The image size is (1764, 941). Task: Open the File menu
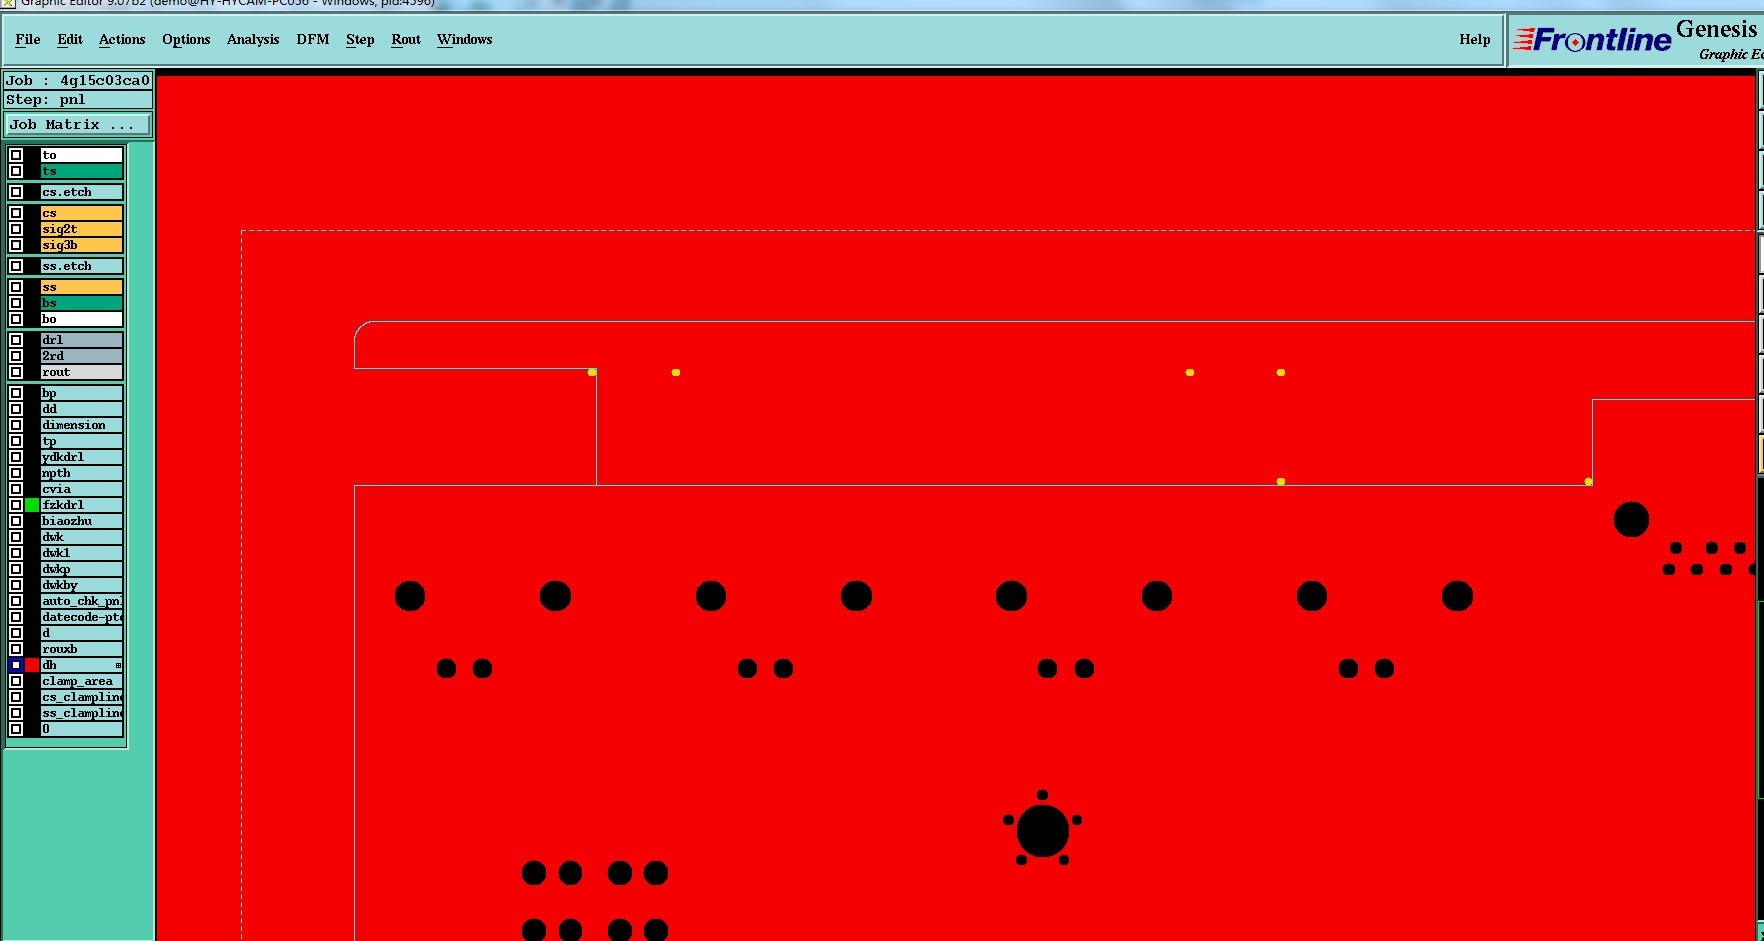28,39
